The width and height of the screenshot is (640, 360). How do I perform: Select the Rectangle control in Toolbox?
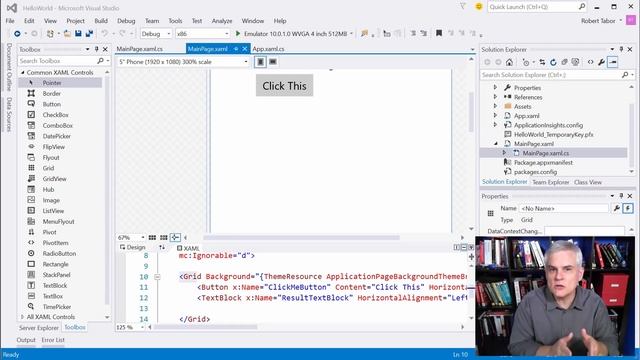[60, 264]
